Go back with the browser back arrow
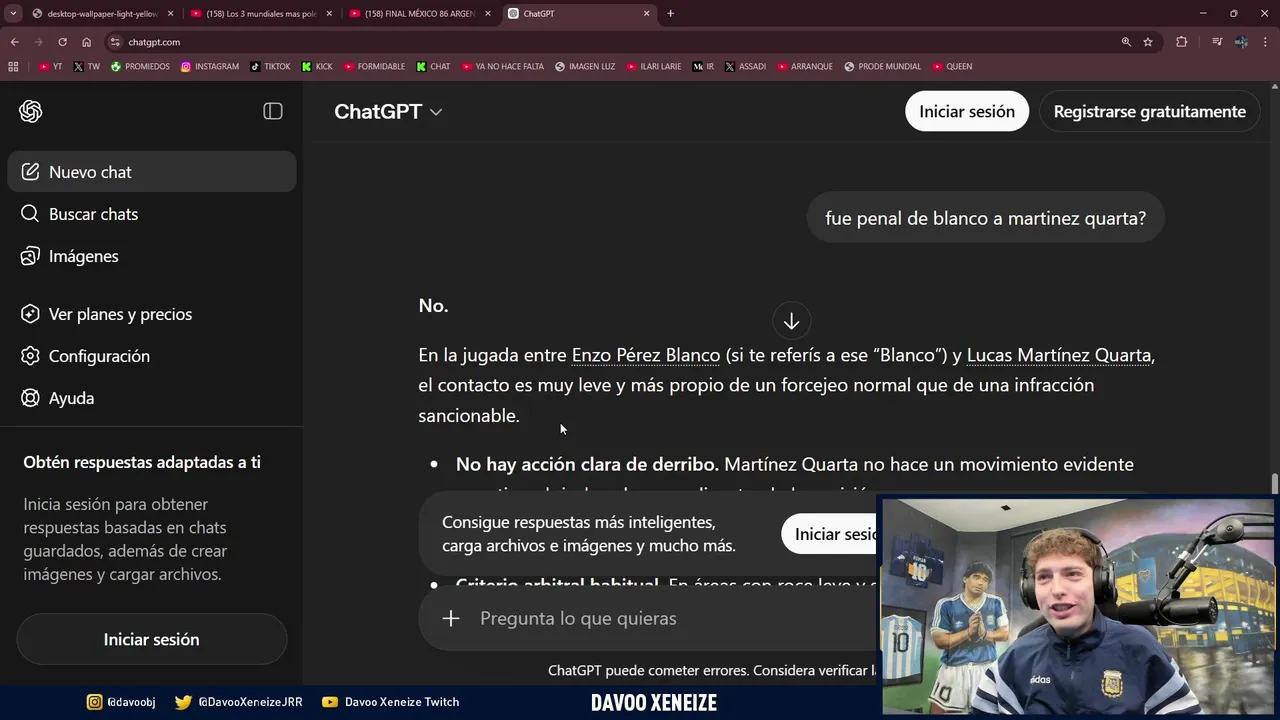The height and width of the screenshot is (720, 1280). (14, 42)
